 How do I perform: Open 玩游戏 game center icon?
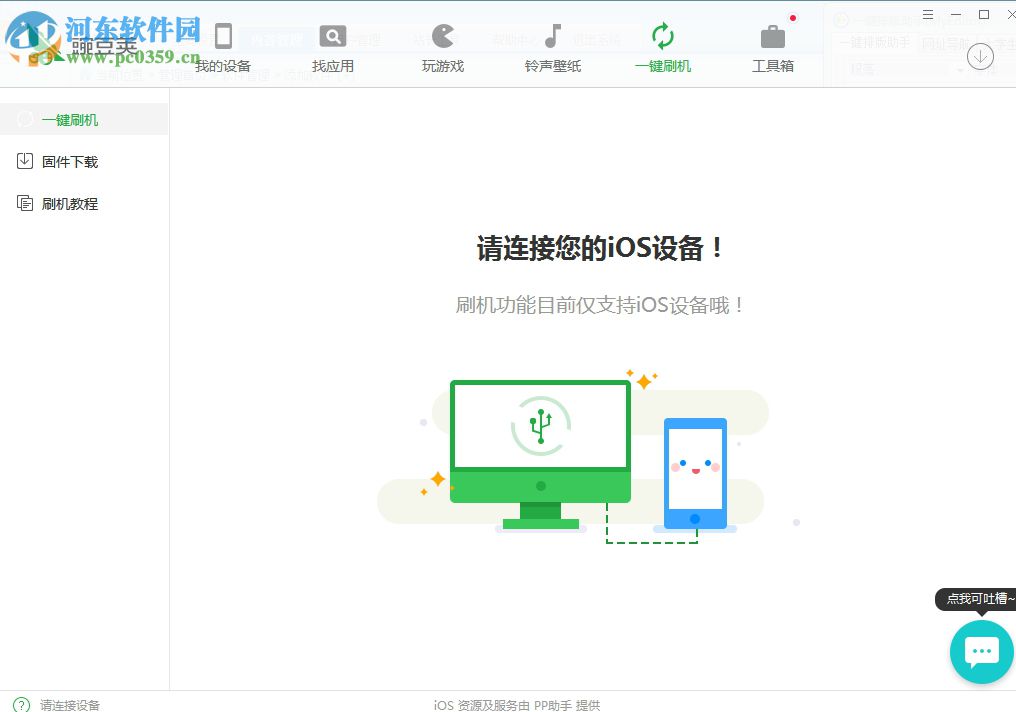coord(442,45)
